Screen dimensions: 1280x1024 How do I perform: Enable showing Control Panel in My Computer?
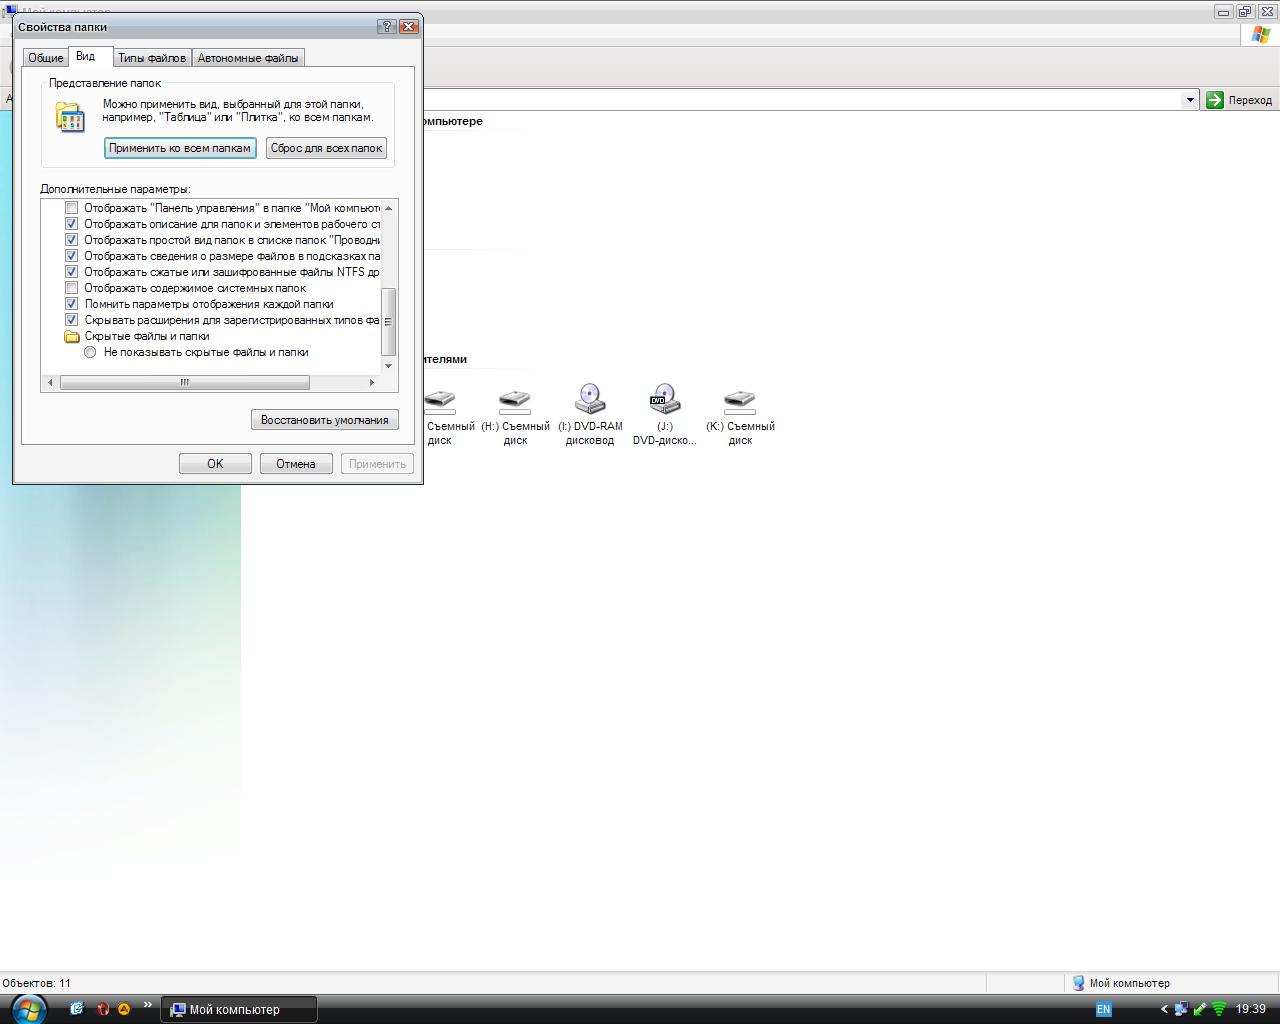pos(71,208)
